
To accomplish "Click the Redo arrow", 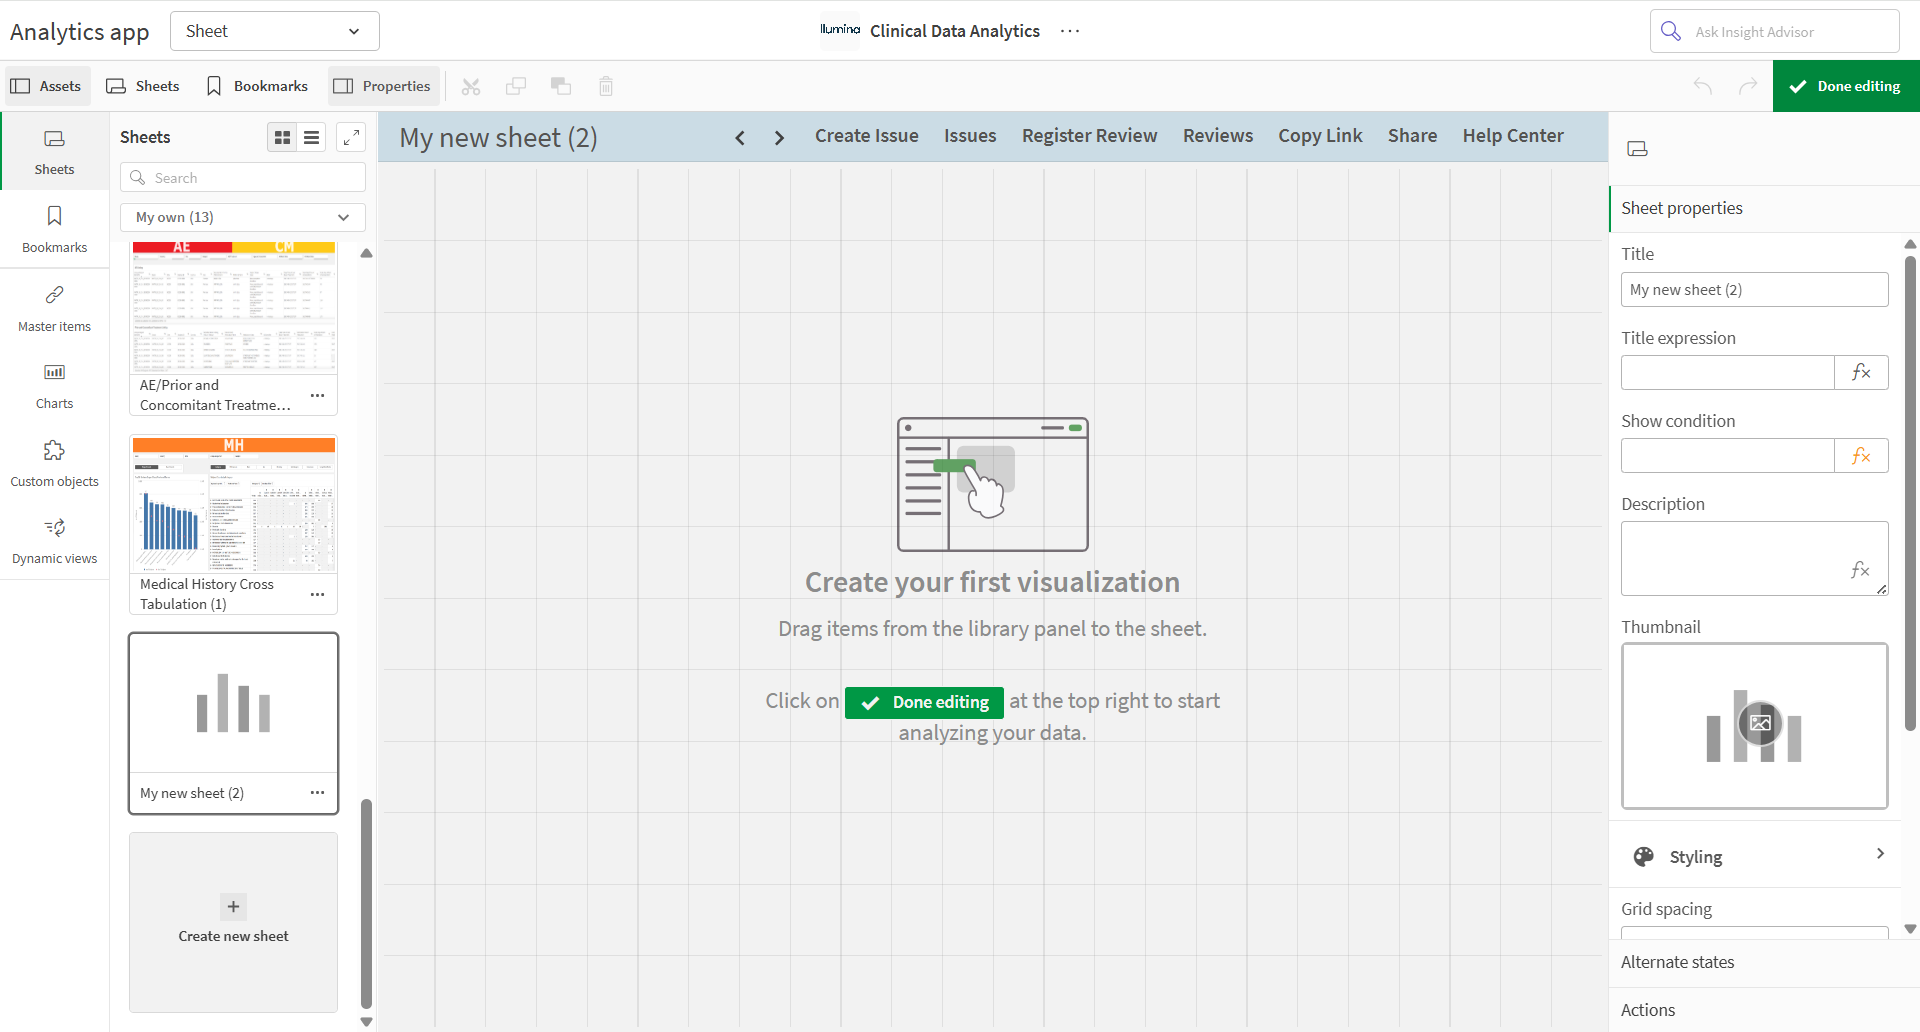I will click(1748, 86).
